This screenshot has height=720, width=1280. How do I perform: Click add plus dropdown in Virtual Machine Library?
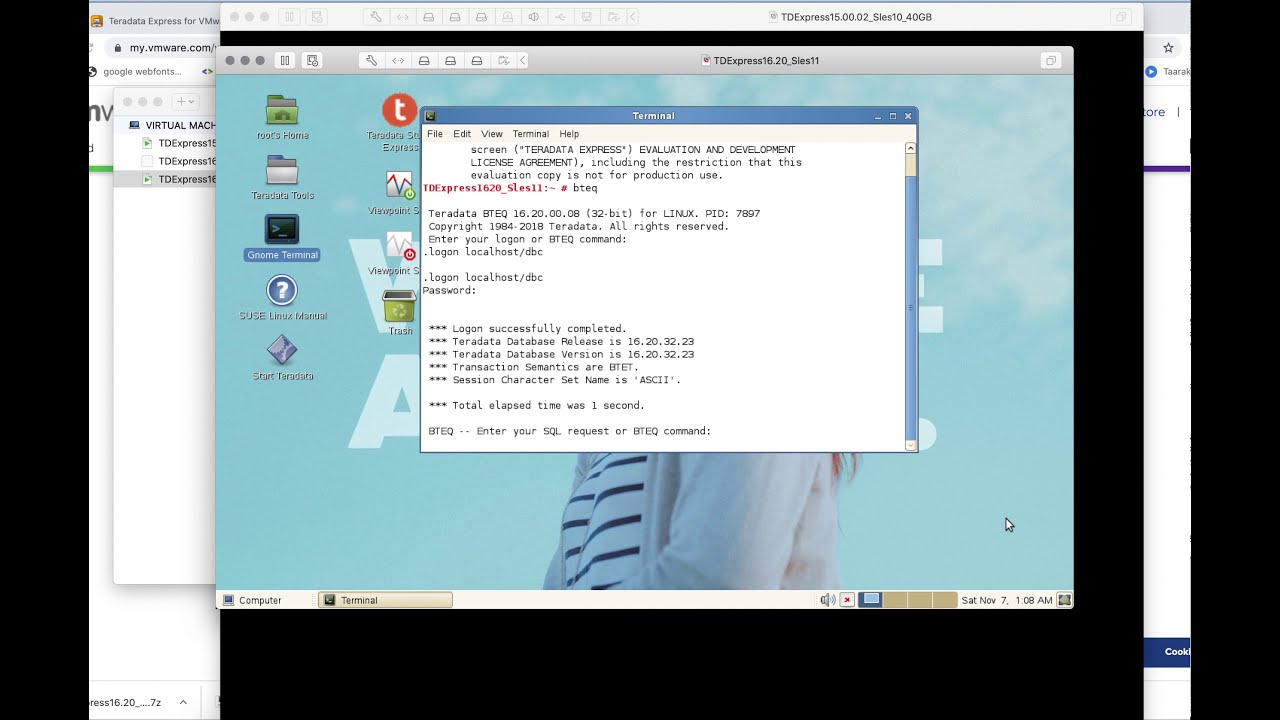click(187, 101)
